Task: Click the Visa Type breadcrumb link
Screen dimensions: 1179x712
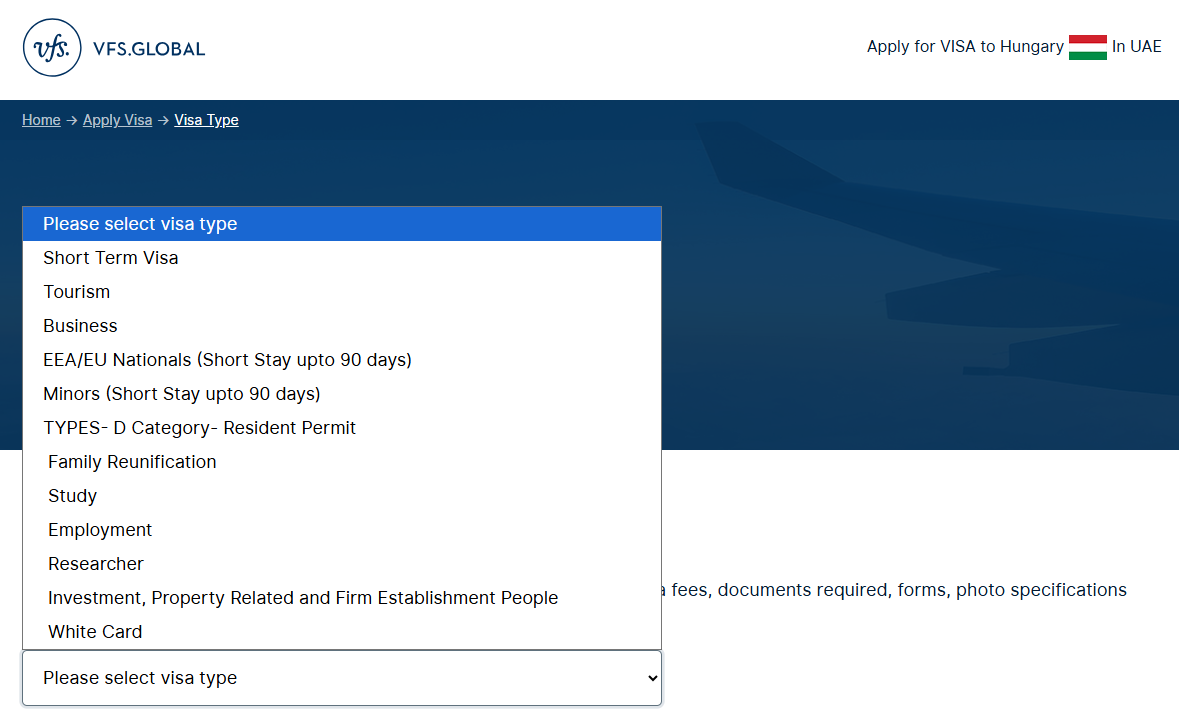Action: pos(206,120)
